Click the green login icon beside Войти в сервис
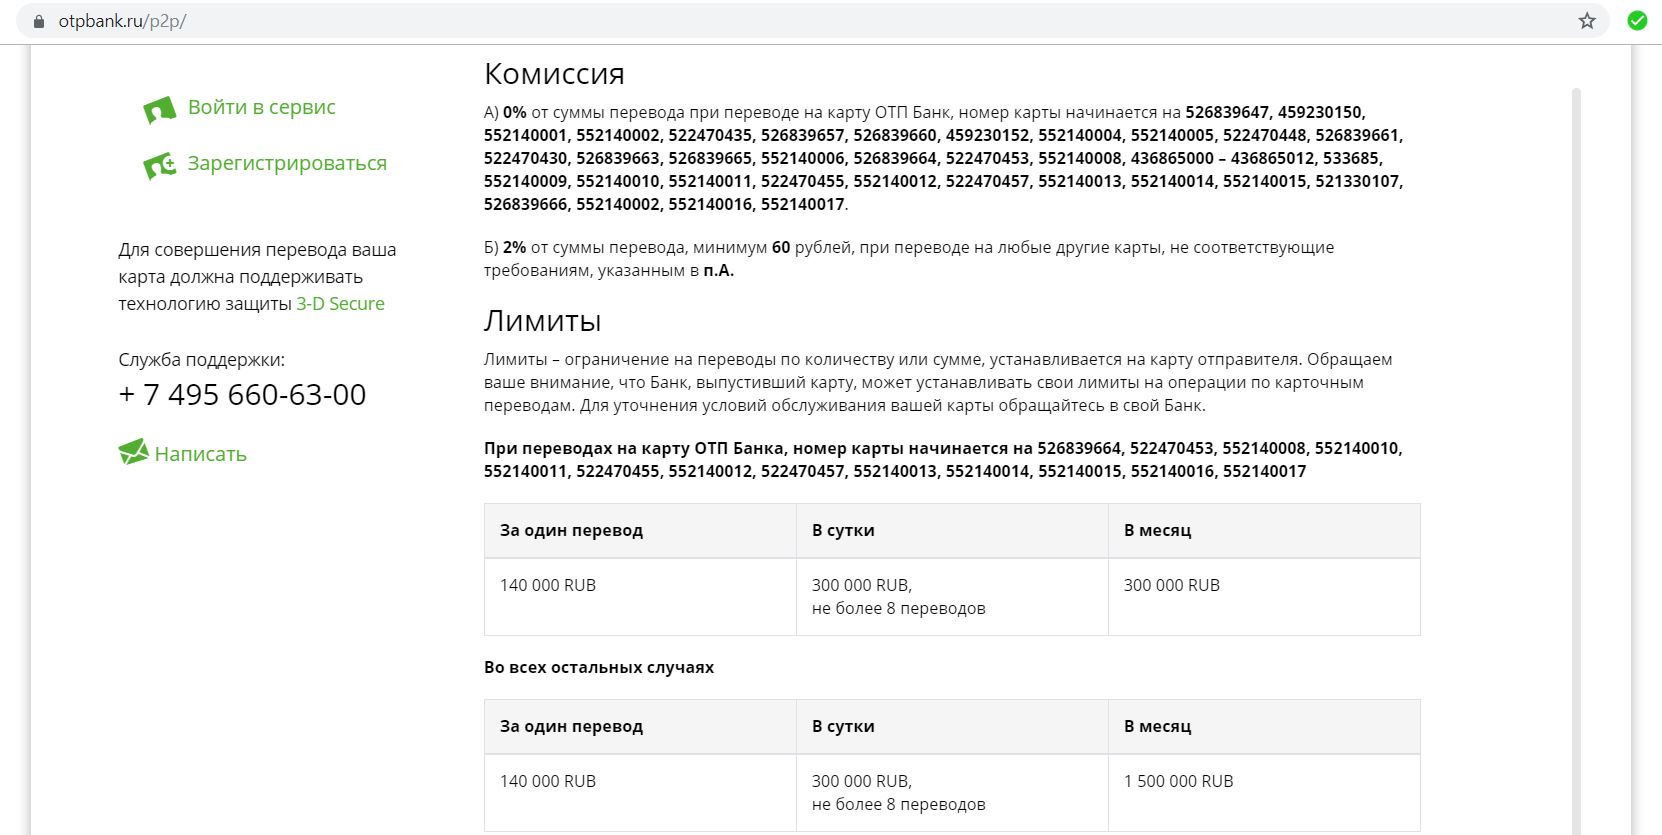 point(159,110)
